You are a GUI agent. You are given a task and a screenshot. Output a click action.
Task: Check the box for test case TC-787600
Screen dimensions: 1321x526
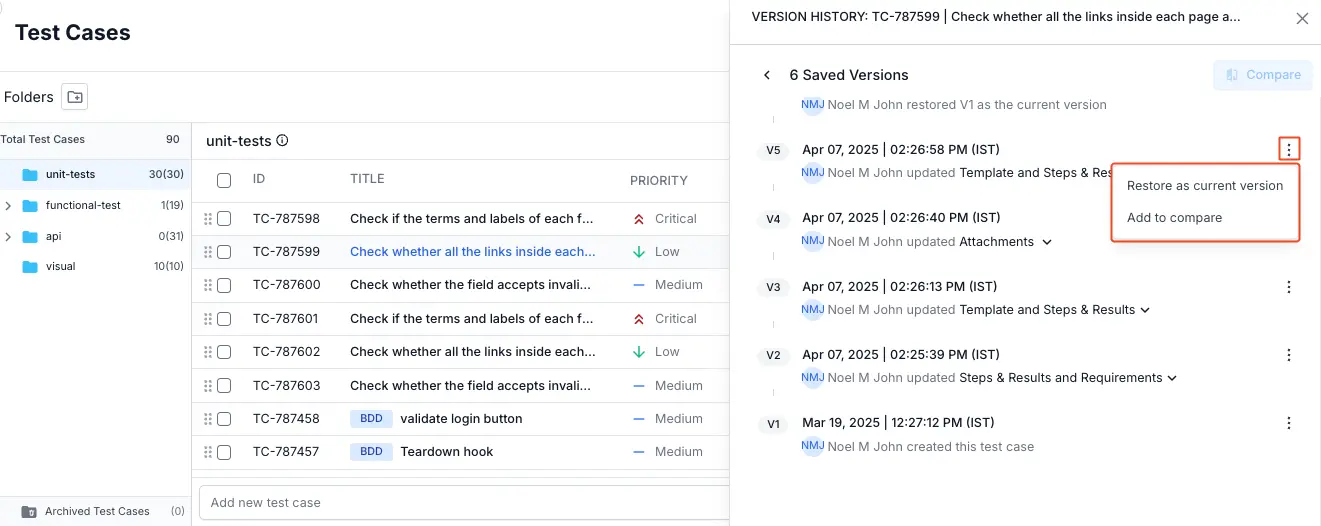point(224,285)
